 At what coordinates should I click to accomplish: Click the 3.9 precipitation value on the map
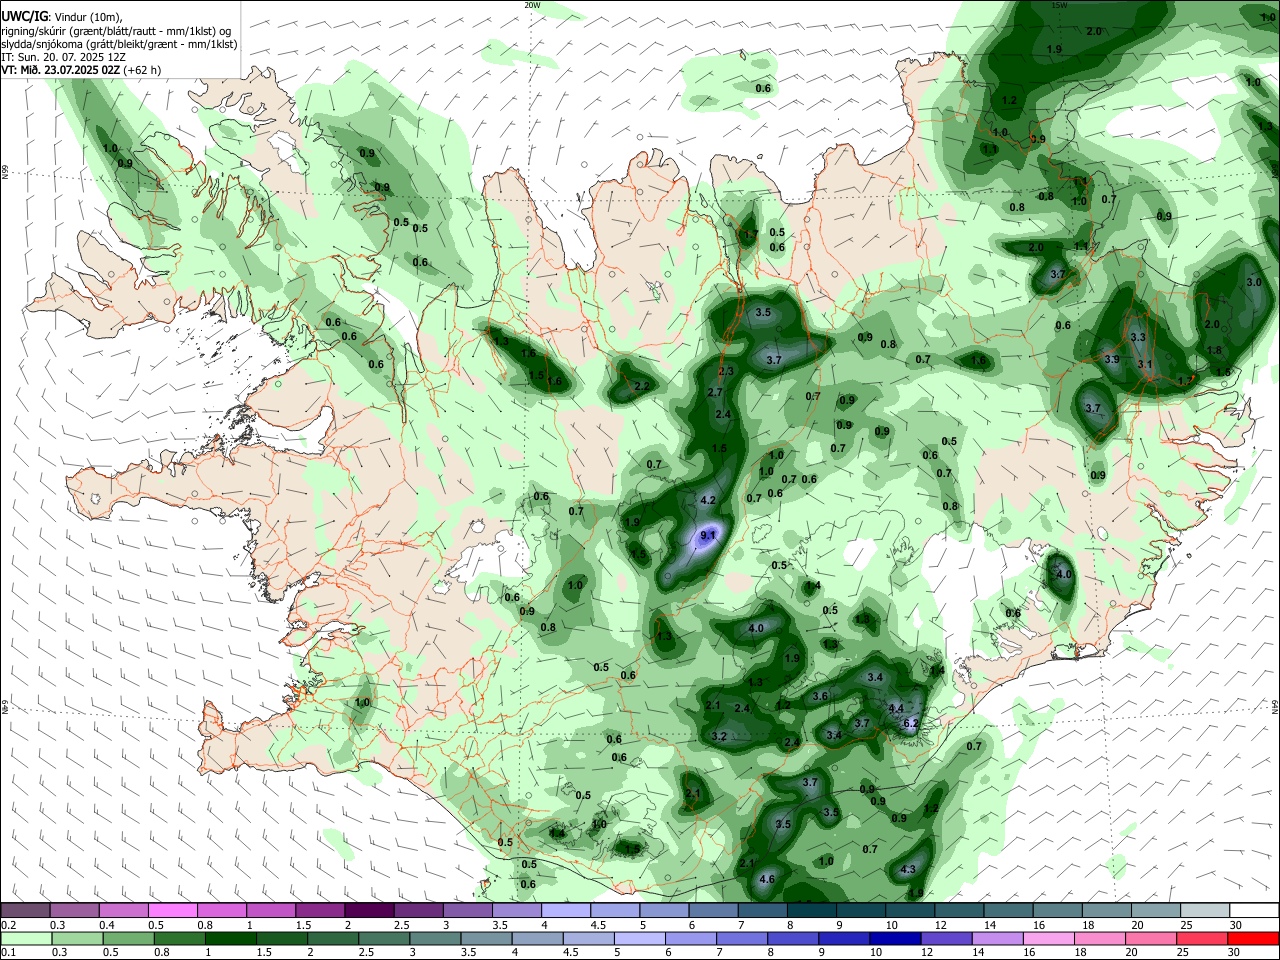(1111, 359)
